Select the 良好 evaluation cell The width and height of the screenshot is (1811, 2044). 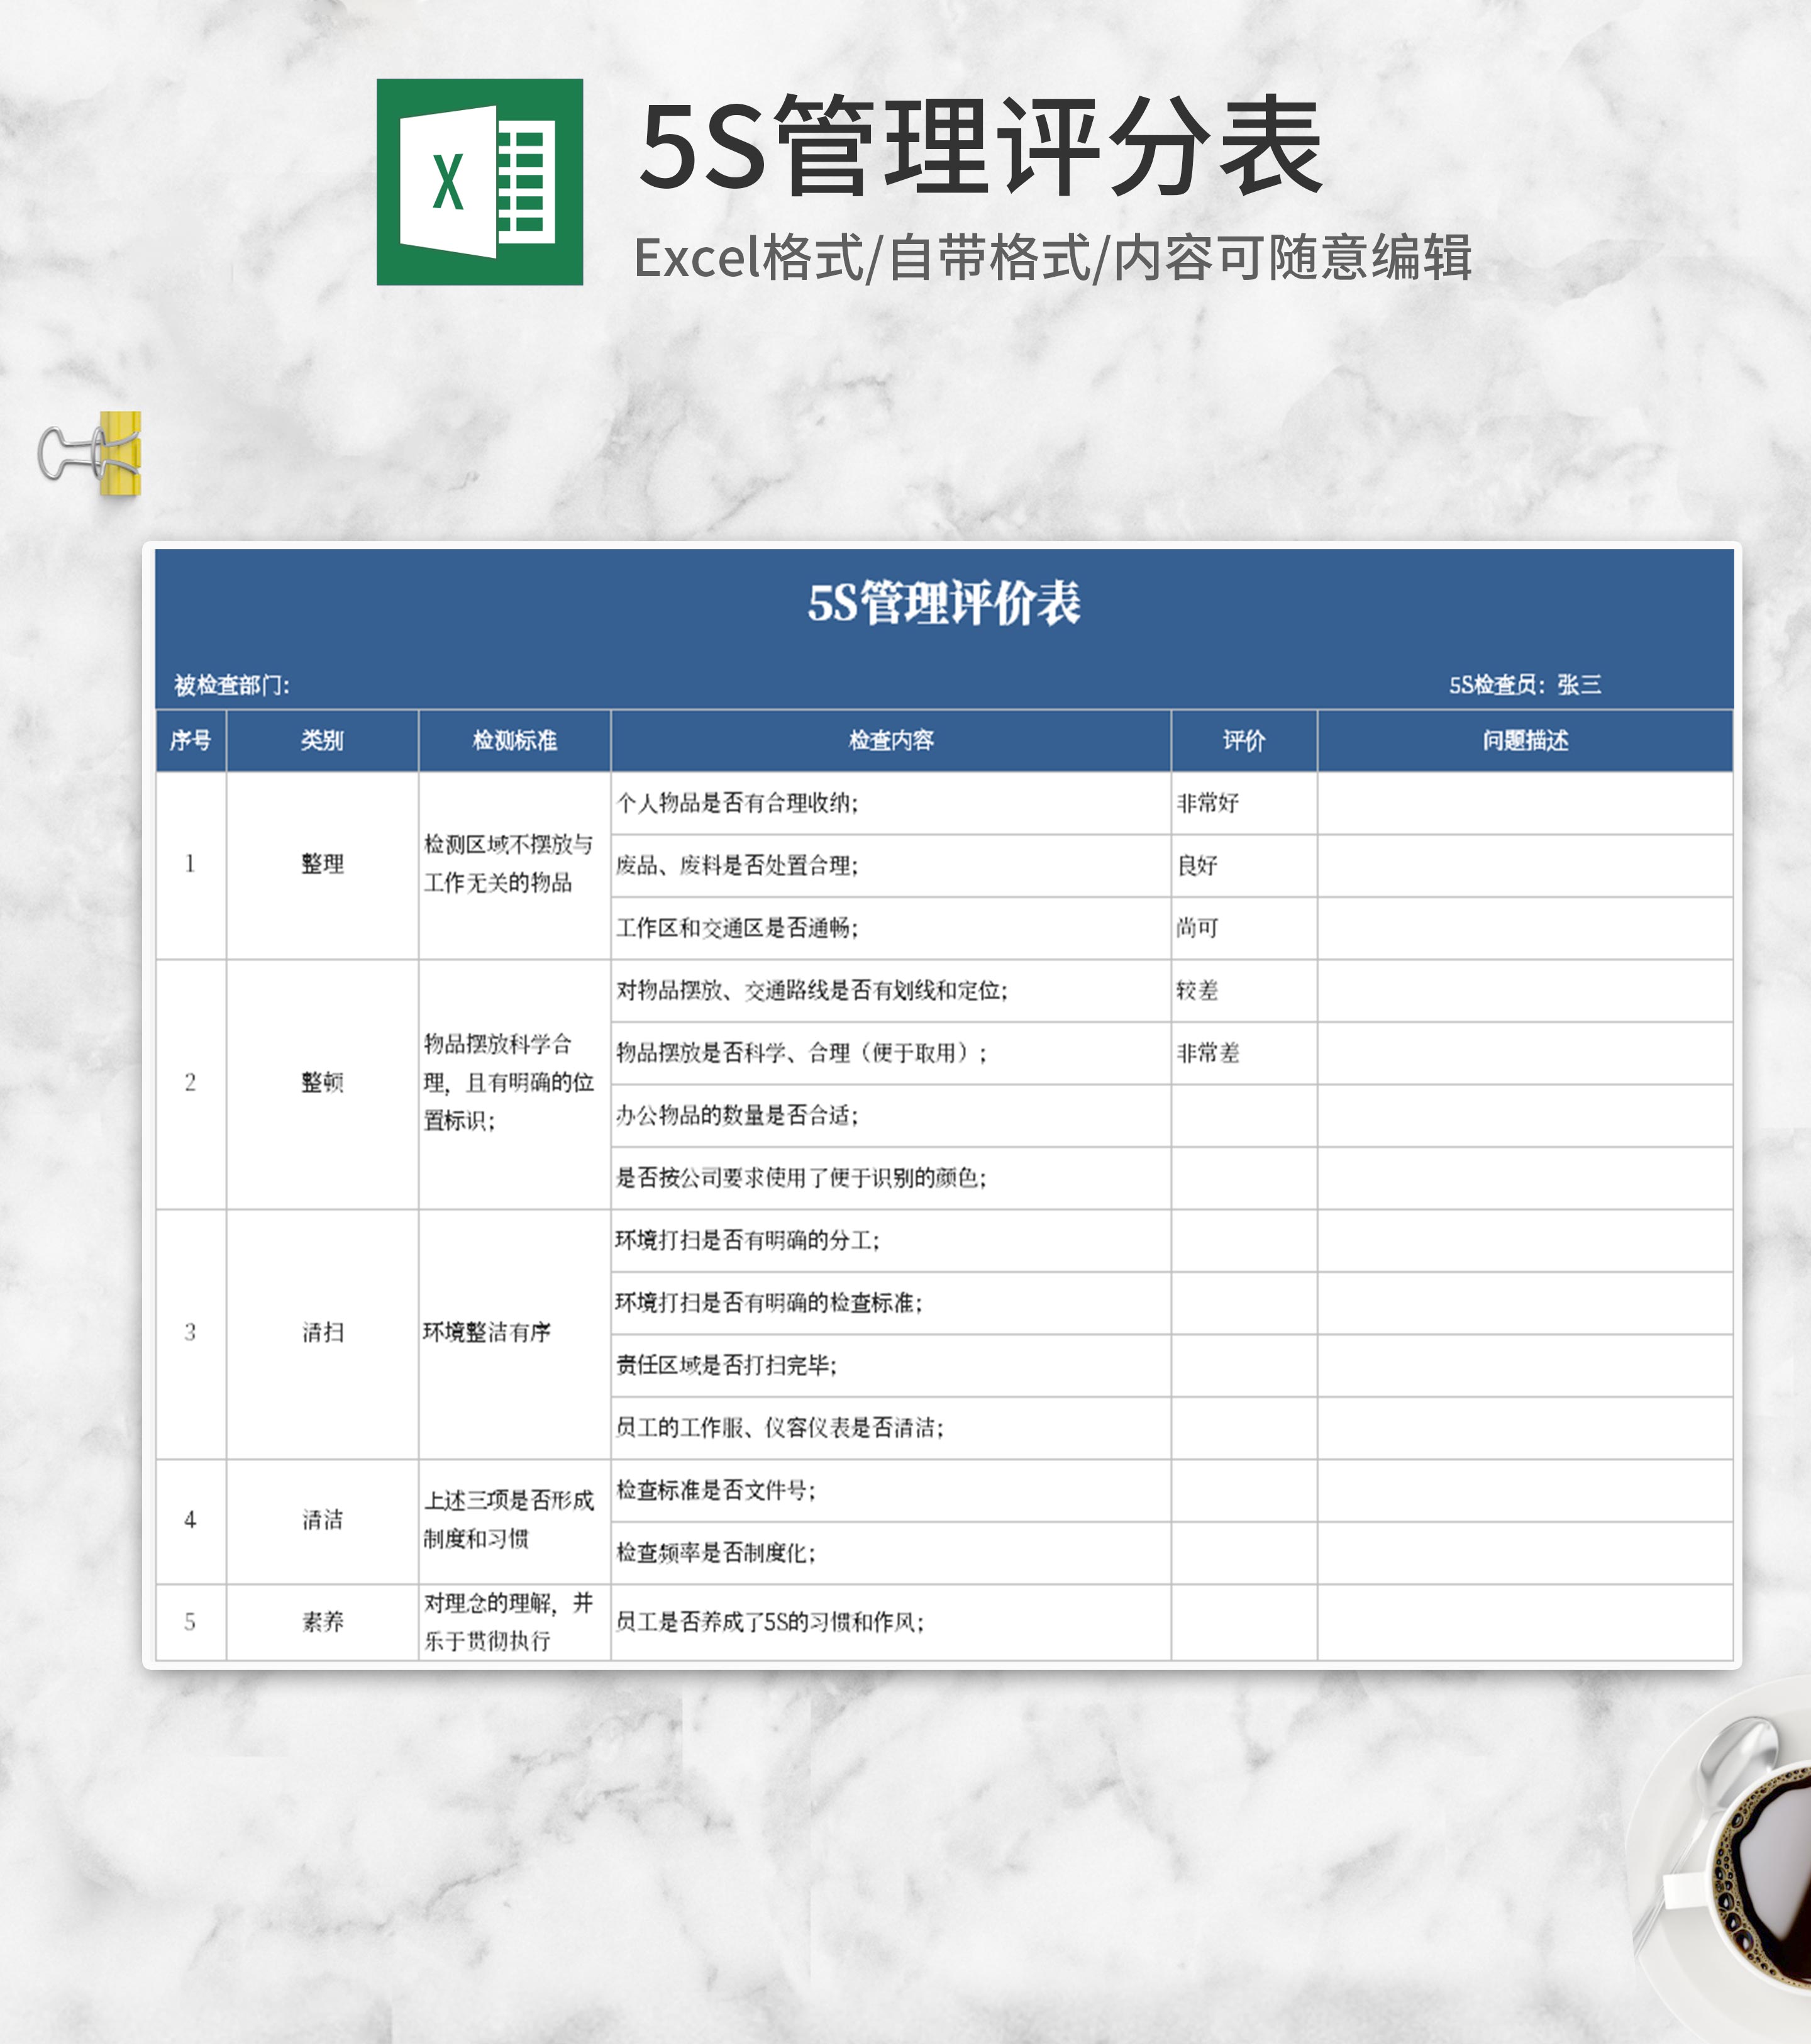click(1198, 865)
